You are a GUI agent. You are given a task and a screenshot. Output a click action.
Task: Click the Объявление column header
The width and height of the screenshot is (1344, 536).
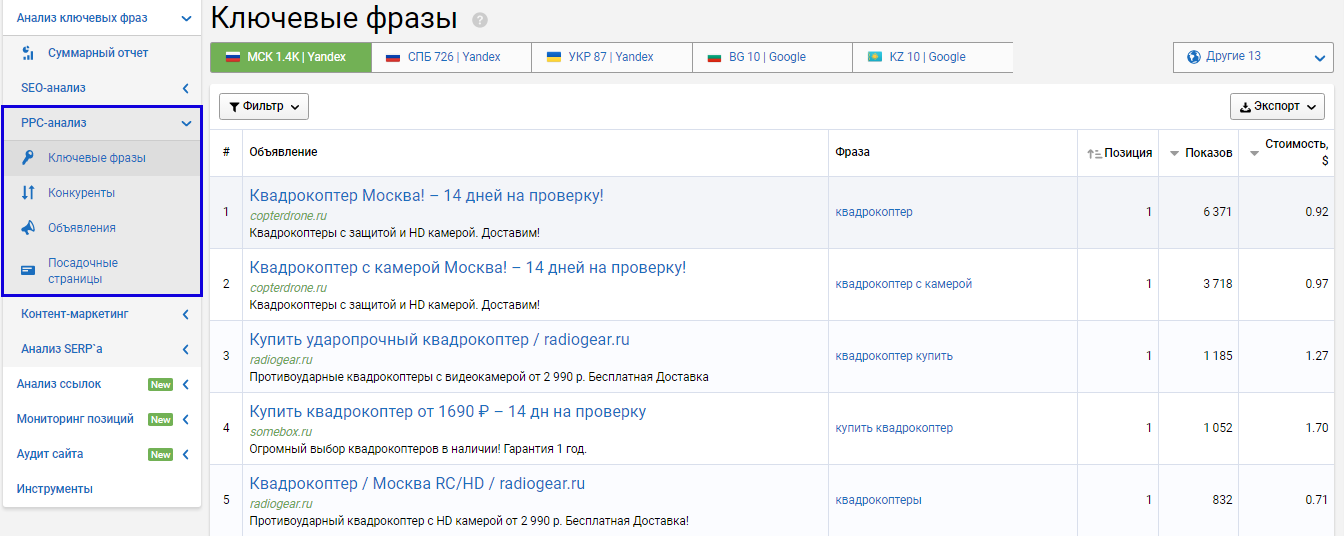(x=283, y=152)
